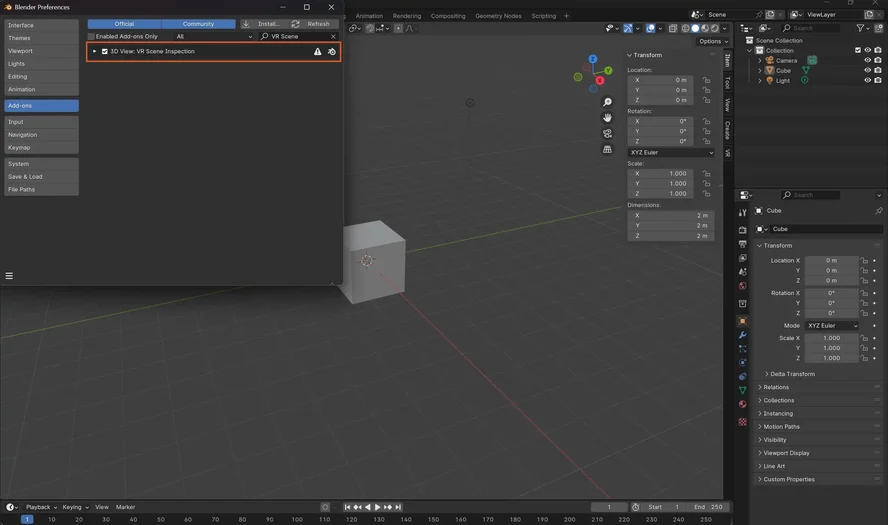
Task: Click the Official add-ons filter button
Action: [125, 24]
